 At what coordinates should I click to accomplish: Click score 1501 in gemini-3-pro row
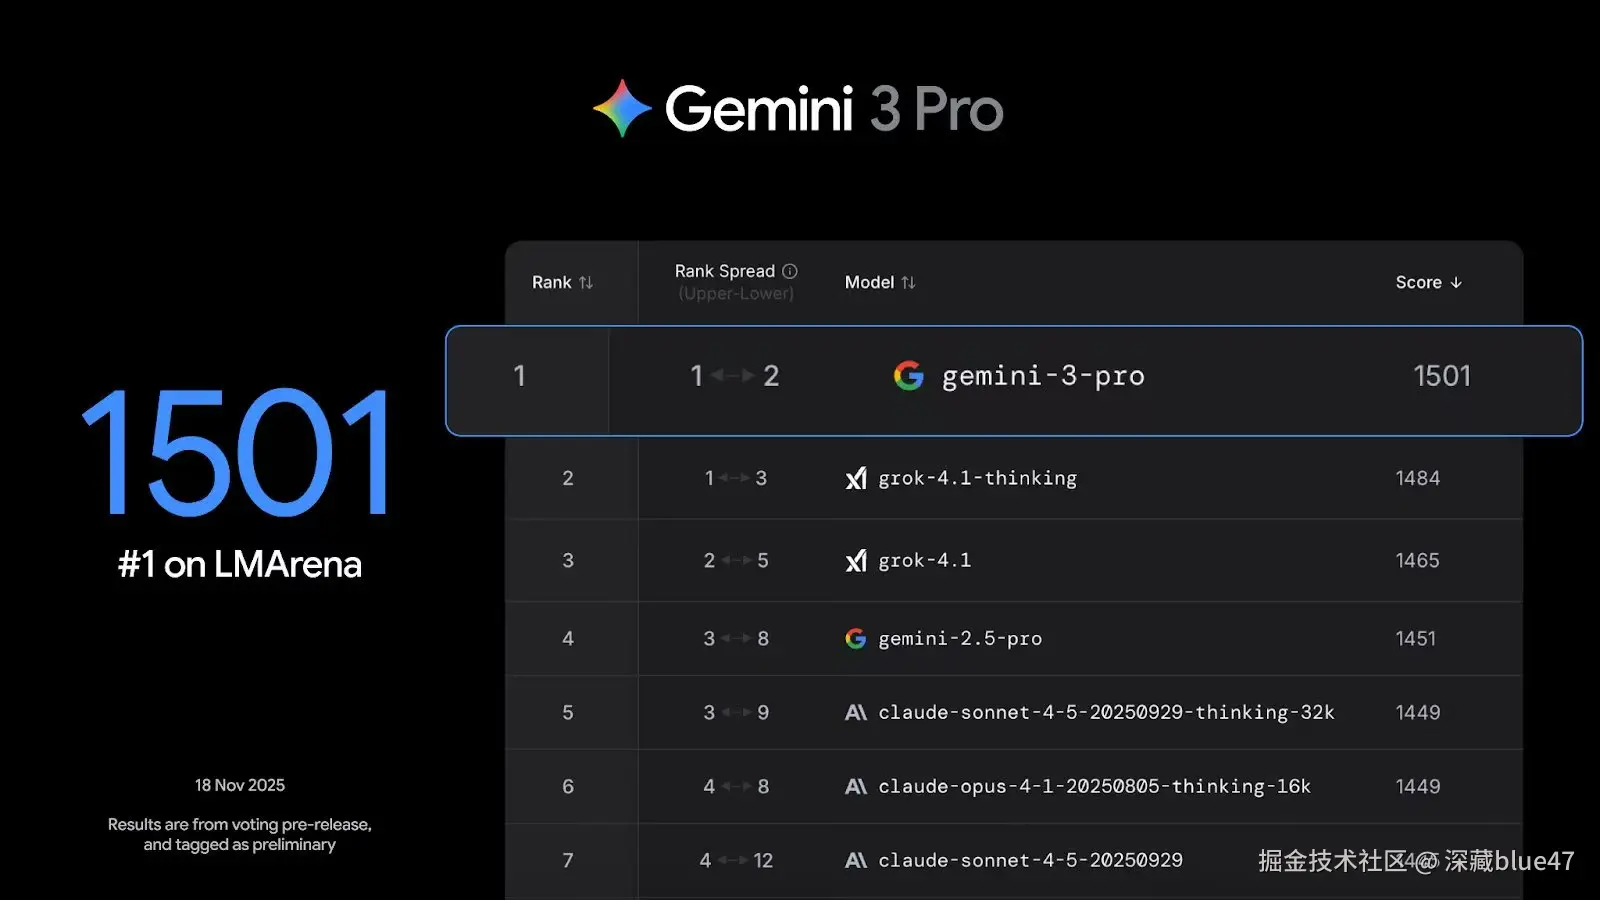coord(1442,376)
